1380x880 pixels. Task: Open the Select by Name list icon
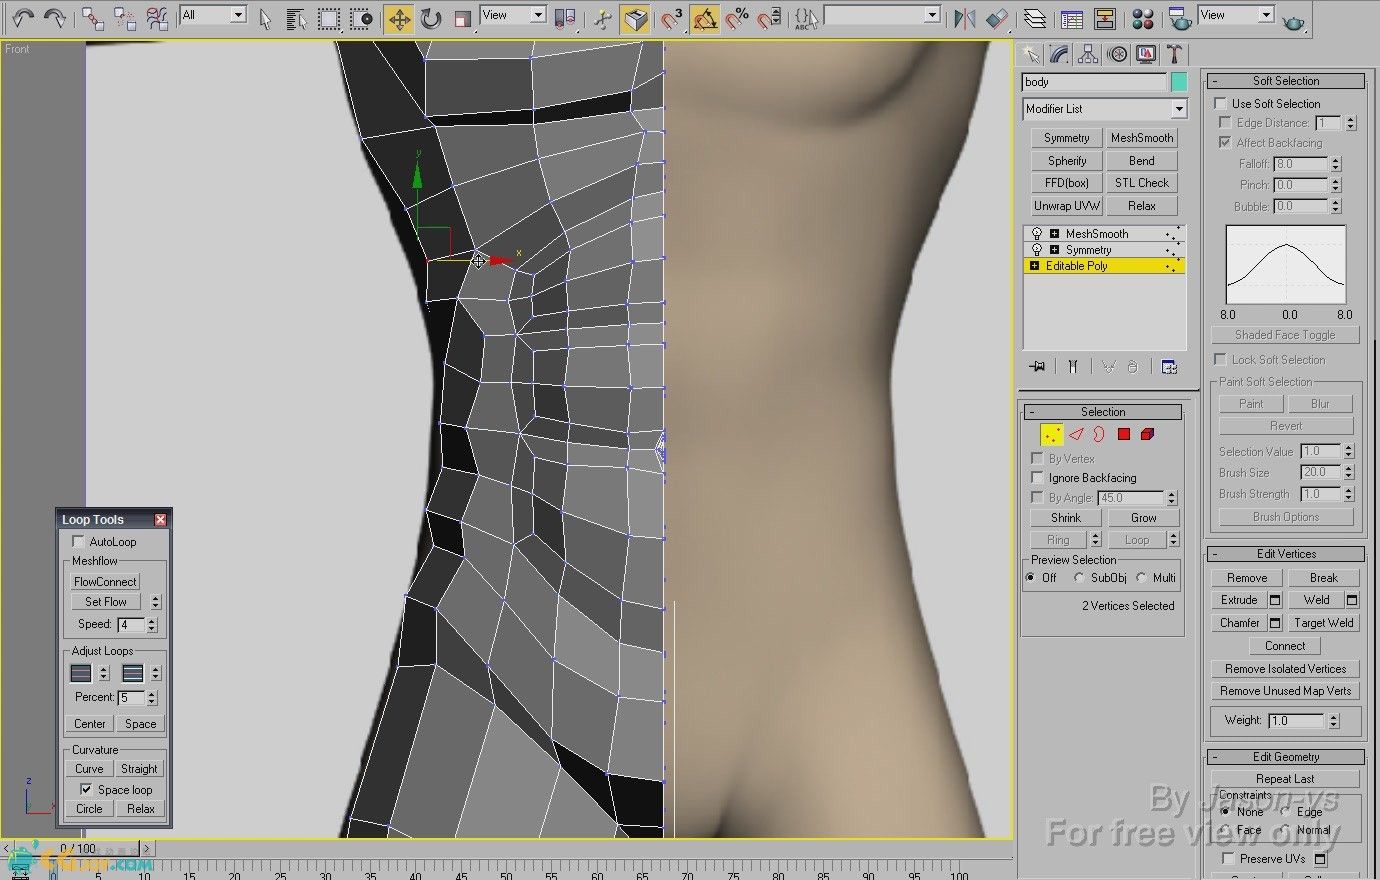(x=296, y=18)
